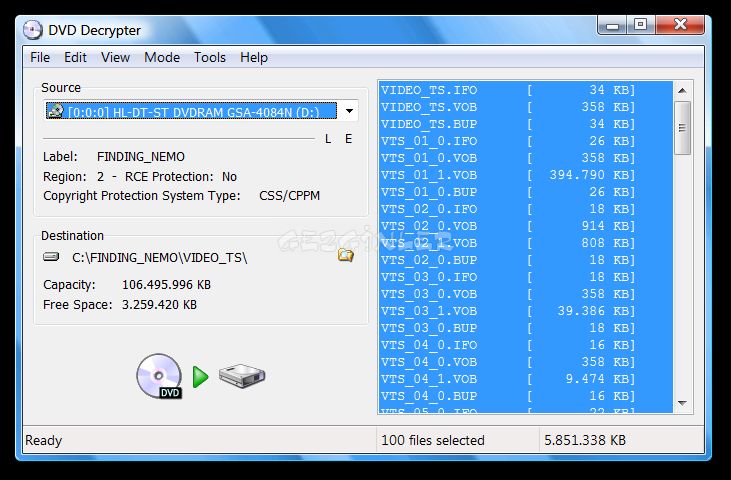Select VTS_03_0.VOB file row
This screenshot has width=731, height=480.
[x=526, y=294]
